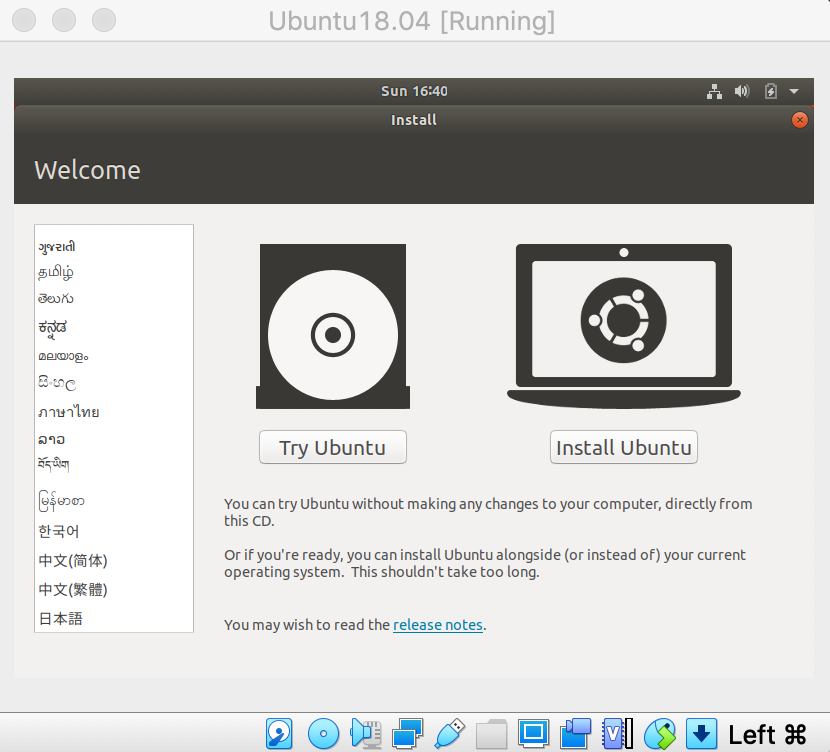This screenshot has height=752, width=830.
Task: Select 中文(繁體) in the language list
Action: pos(114,590)
